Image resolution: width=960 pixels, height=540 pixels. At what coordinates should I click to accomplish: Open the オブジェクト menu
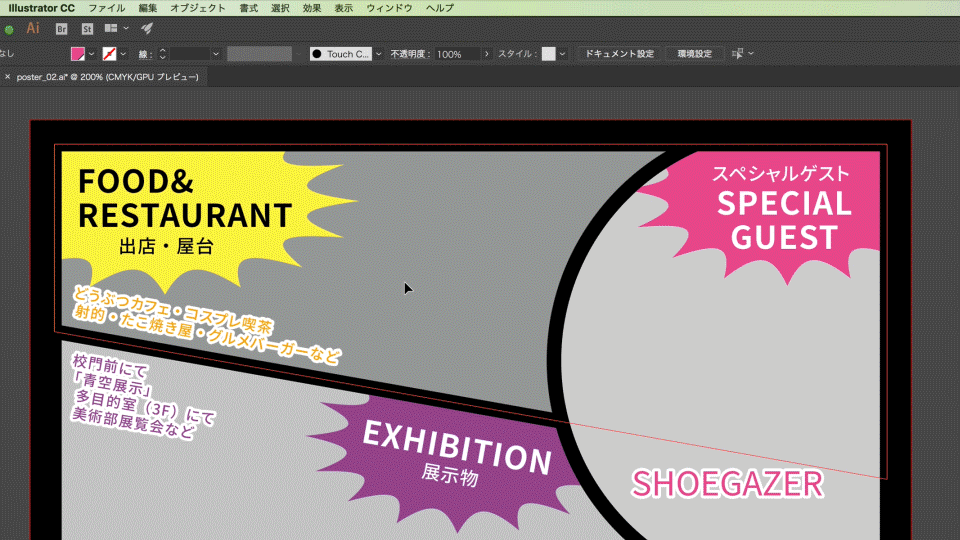[x=198, y=8]
